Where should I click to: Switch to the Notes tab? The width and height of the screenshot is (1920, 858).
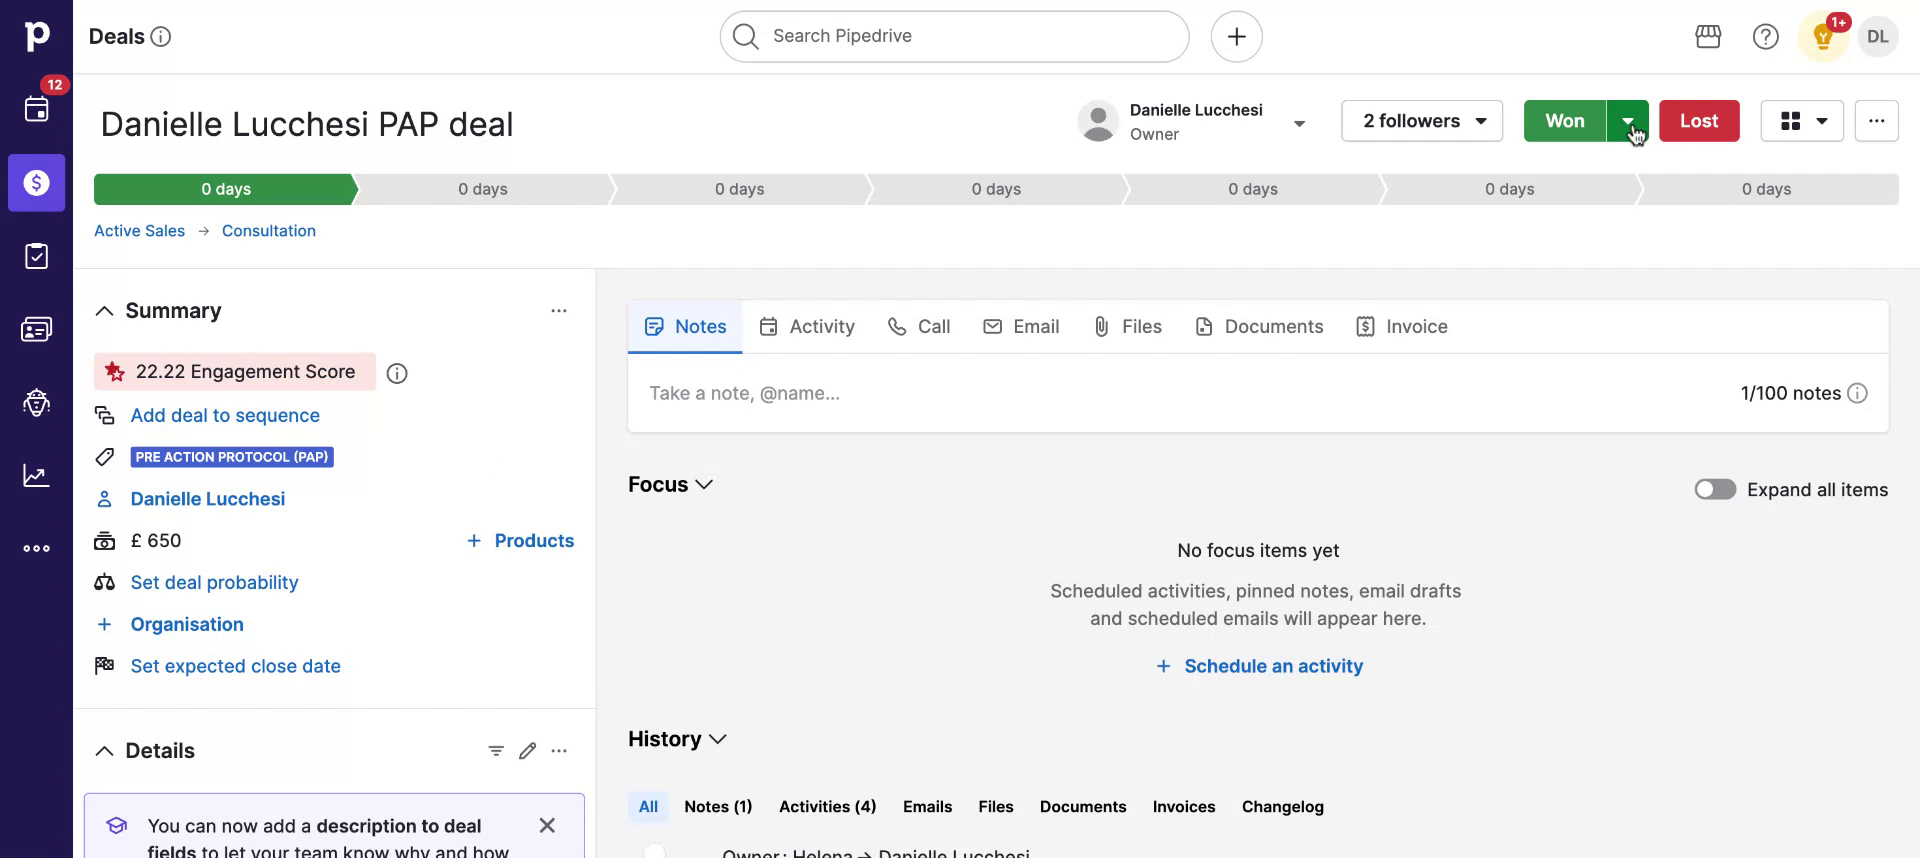click(685, 326)
